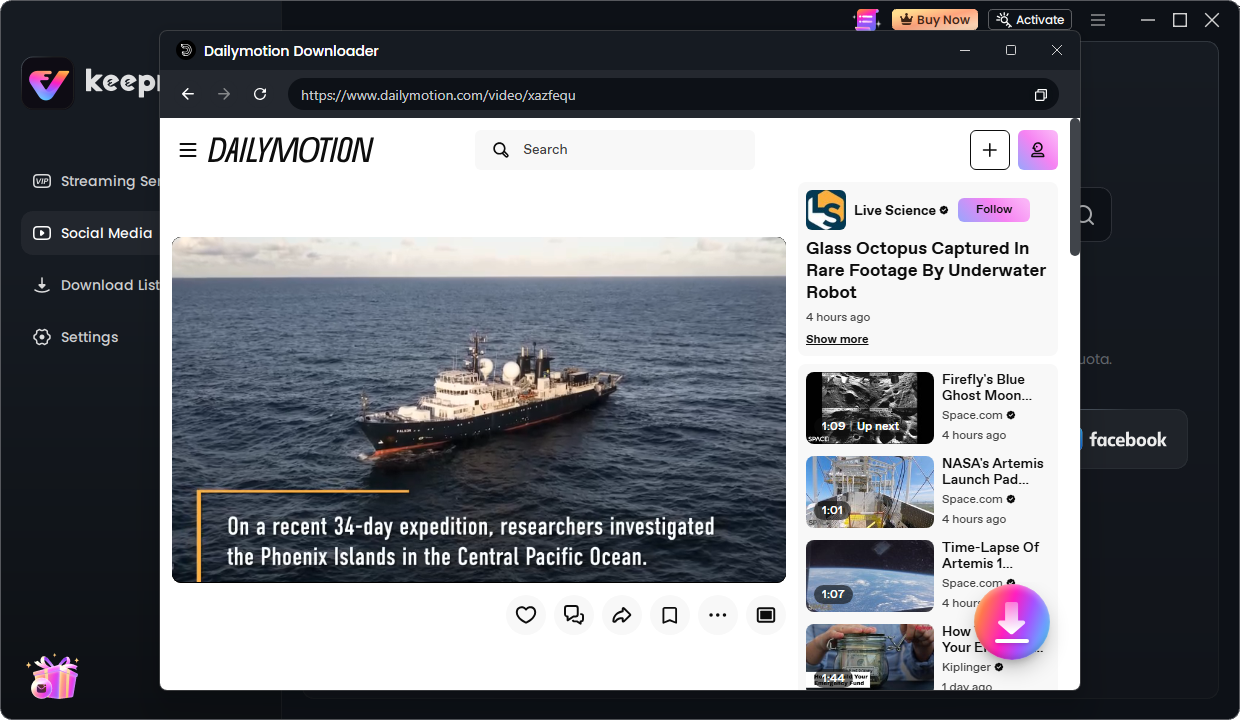Viewport: 1240px width, 720px height.
Task: Click Activate in KeepStreams title bar
Action: point(1030,20)
